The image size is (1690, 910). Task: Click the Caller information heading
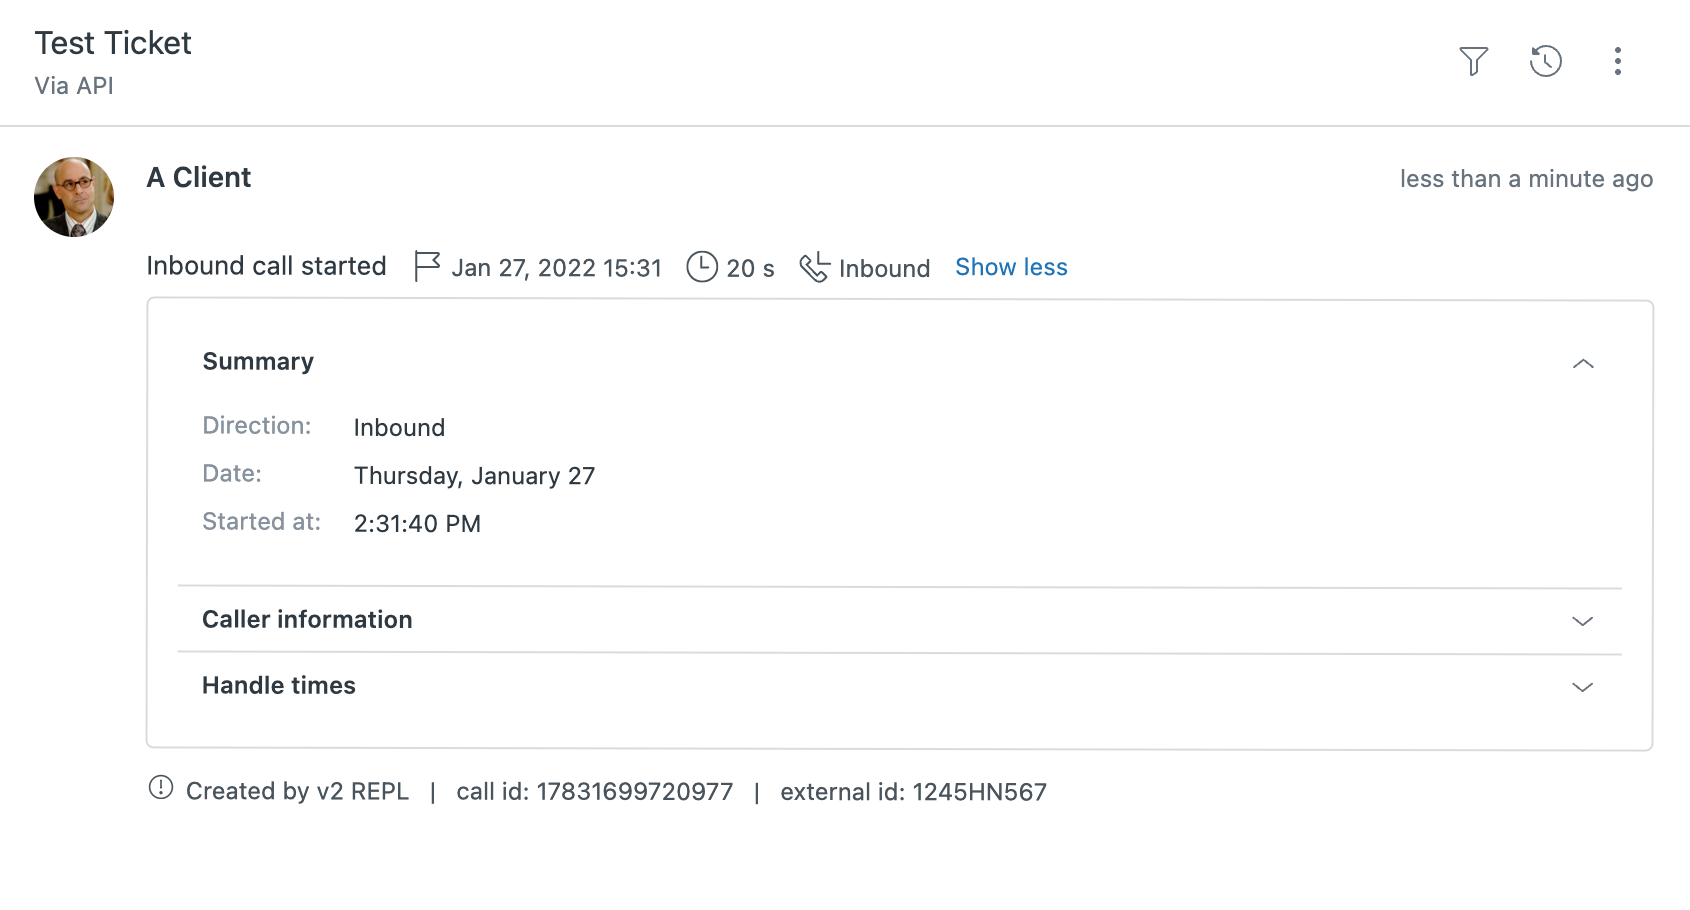pos(307,620)
